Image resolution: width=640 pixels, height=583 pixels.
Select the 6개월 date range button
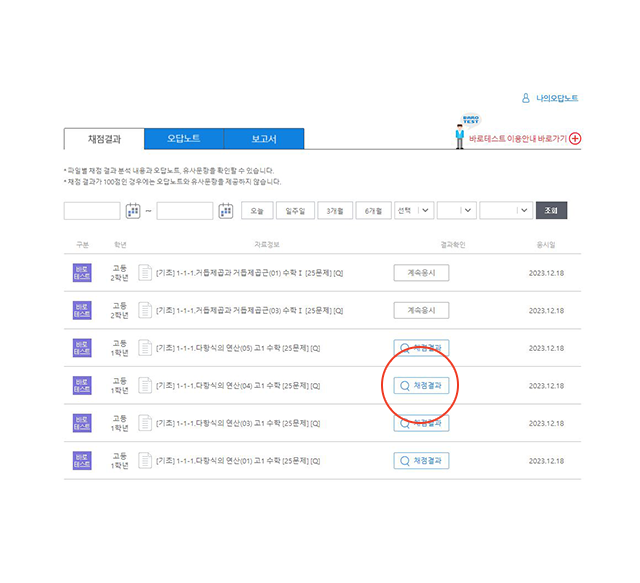tap(373, 211)
